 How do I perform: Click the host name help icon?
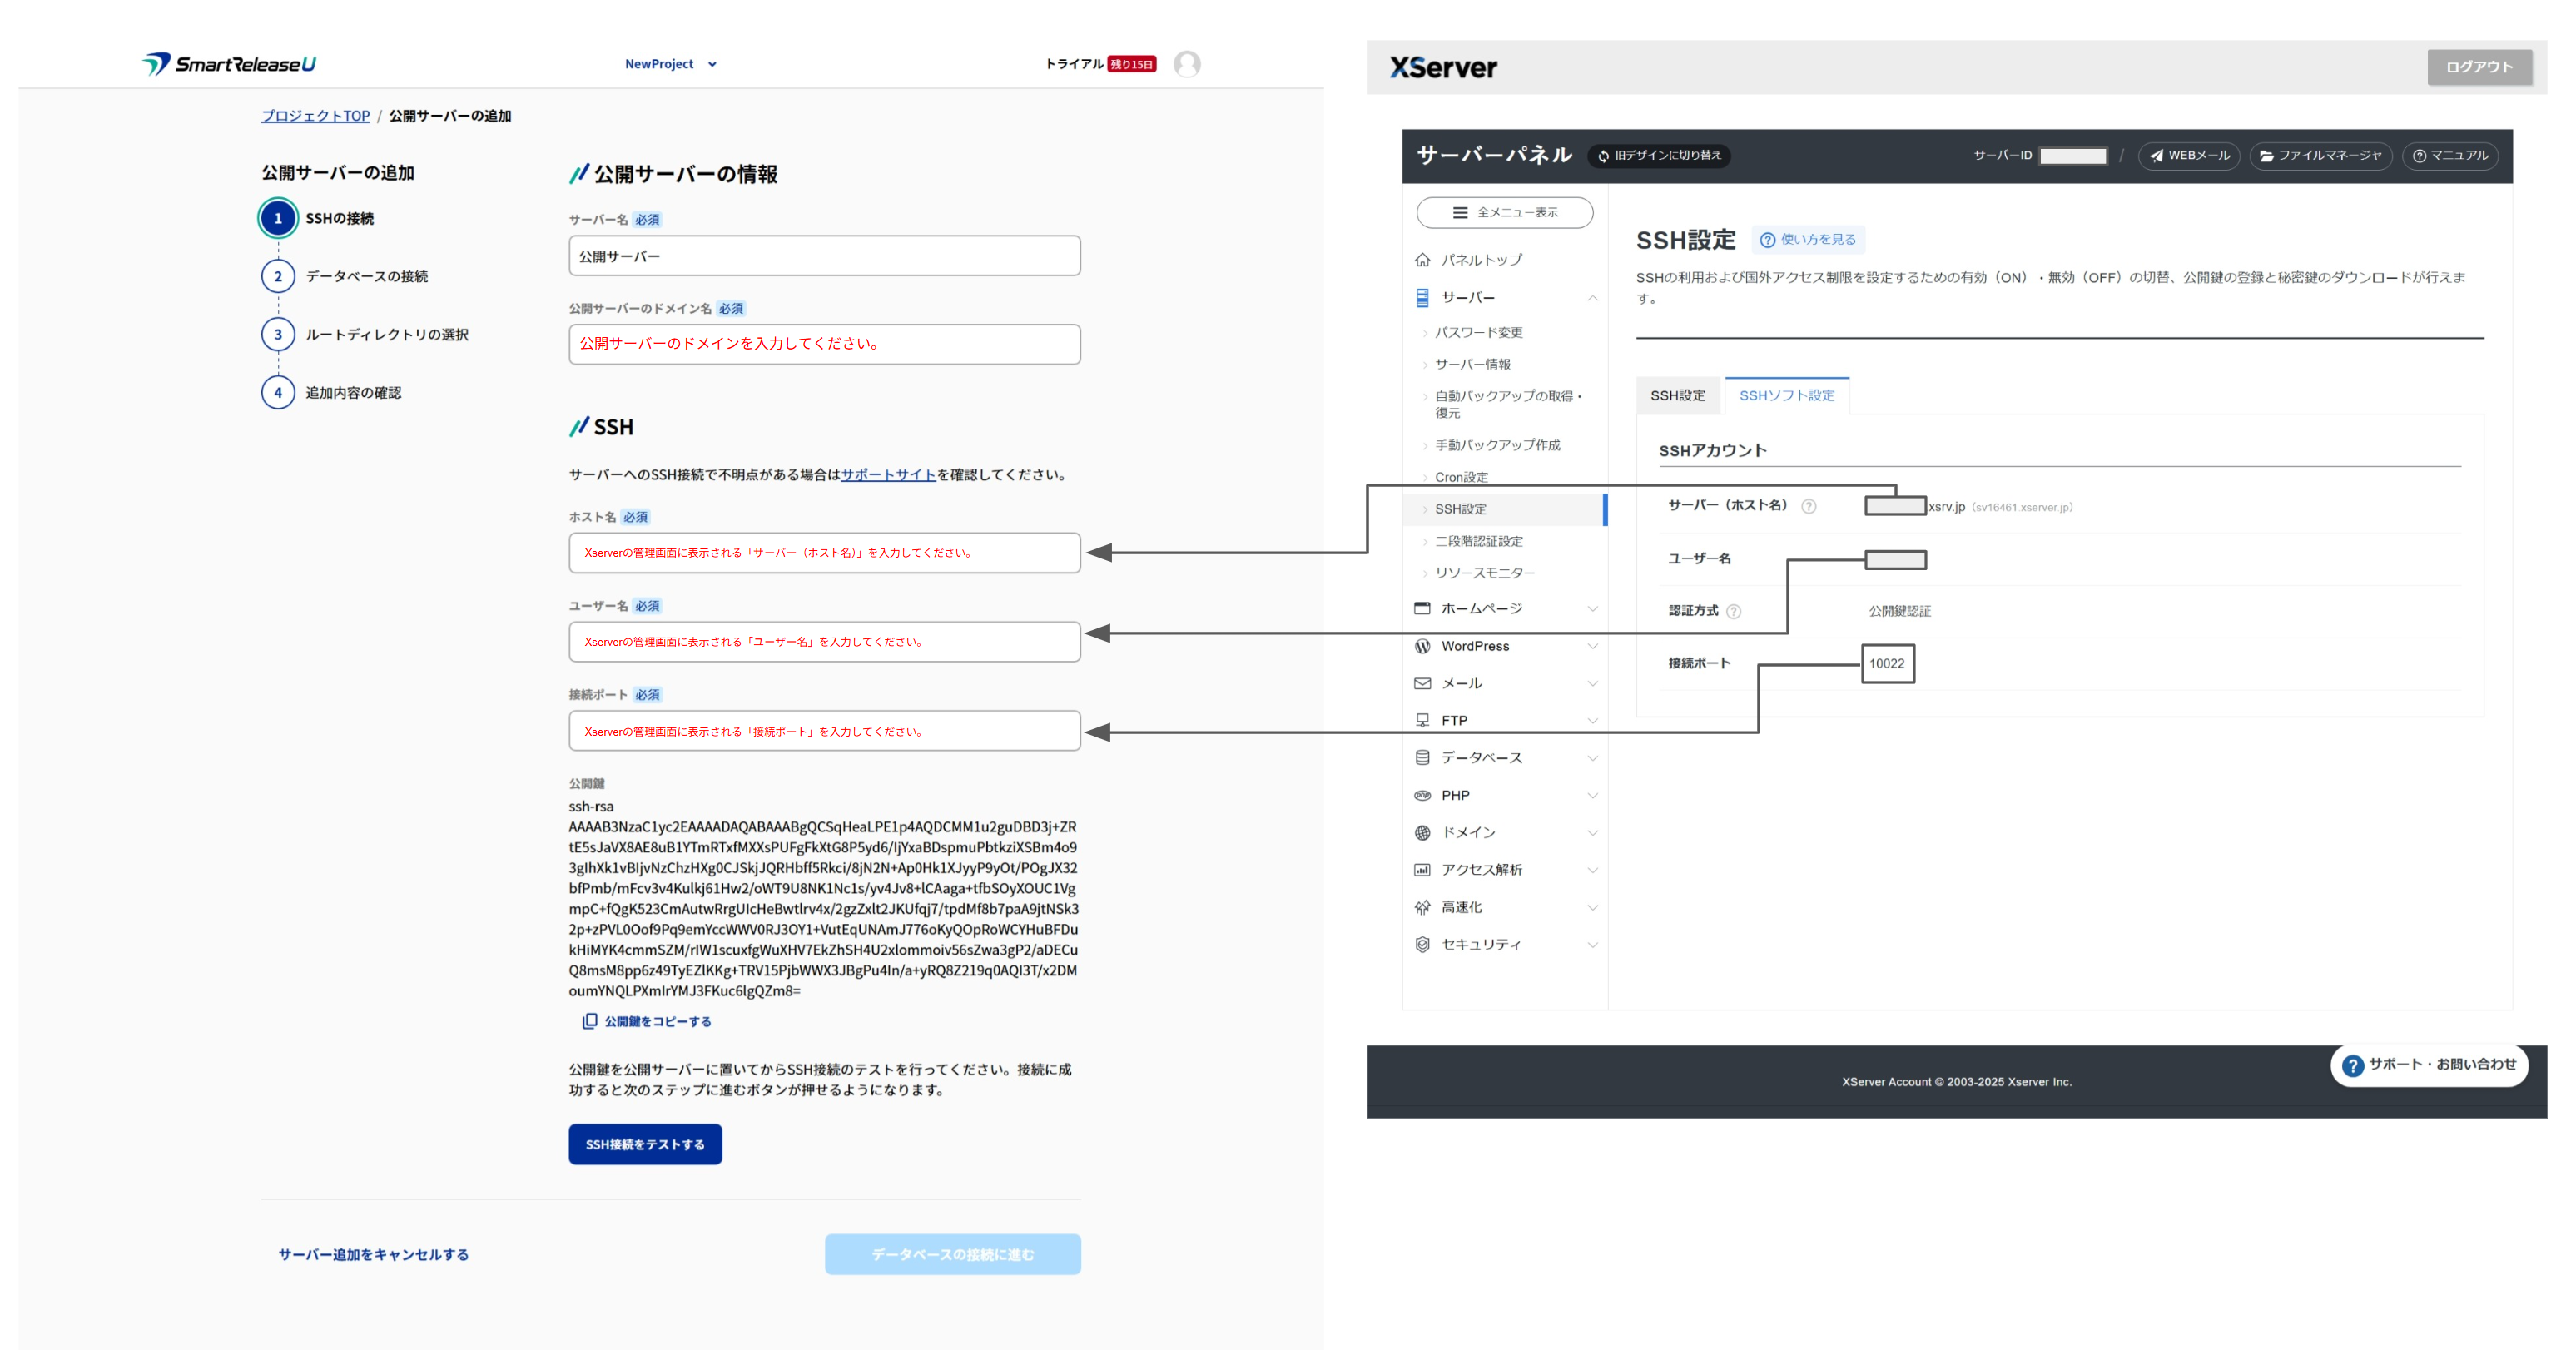click(1808, 507)
